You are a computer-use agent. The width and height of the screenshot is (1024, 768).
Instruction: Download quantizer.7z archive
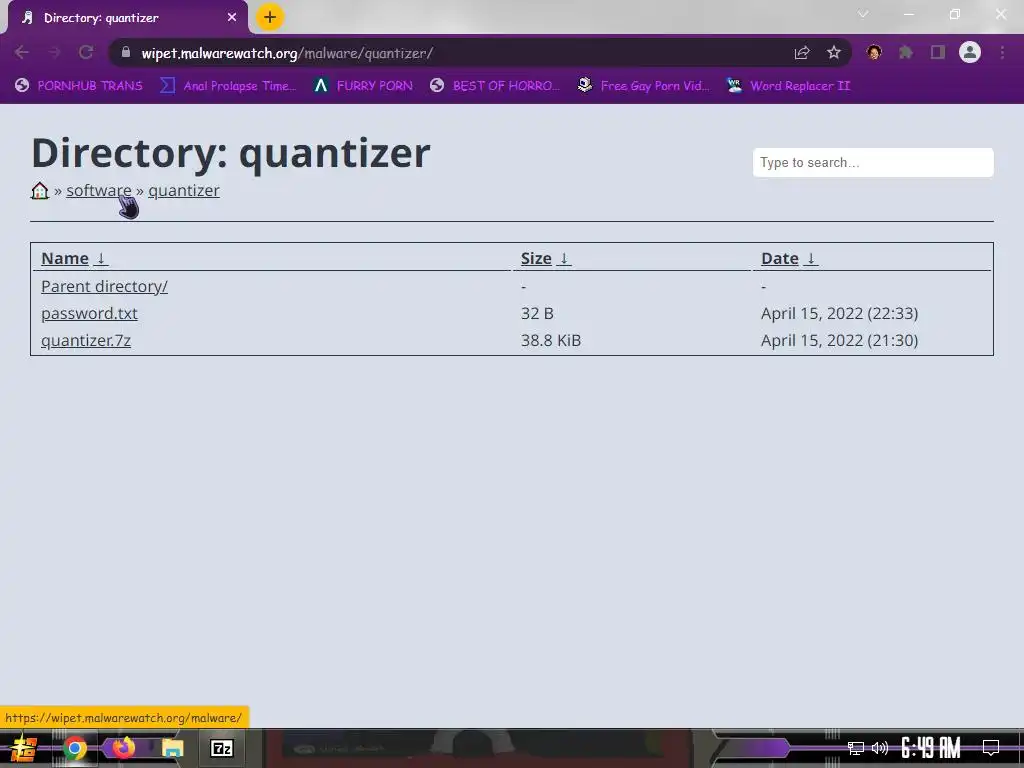(x=86, y=341)
